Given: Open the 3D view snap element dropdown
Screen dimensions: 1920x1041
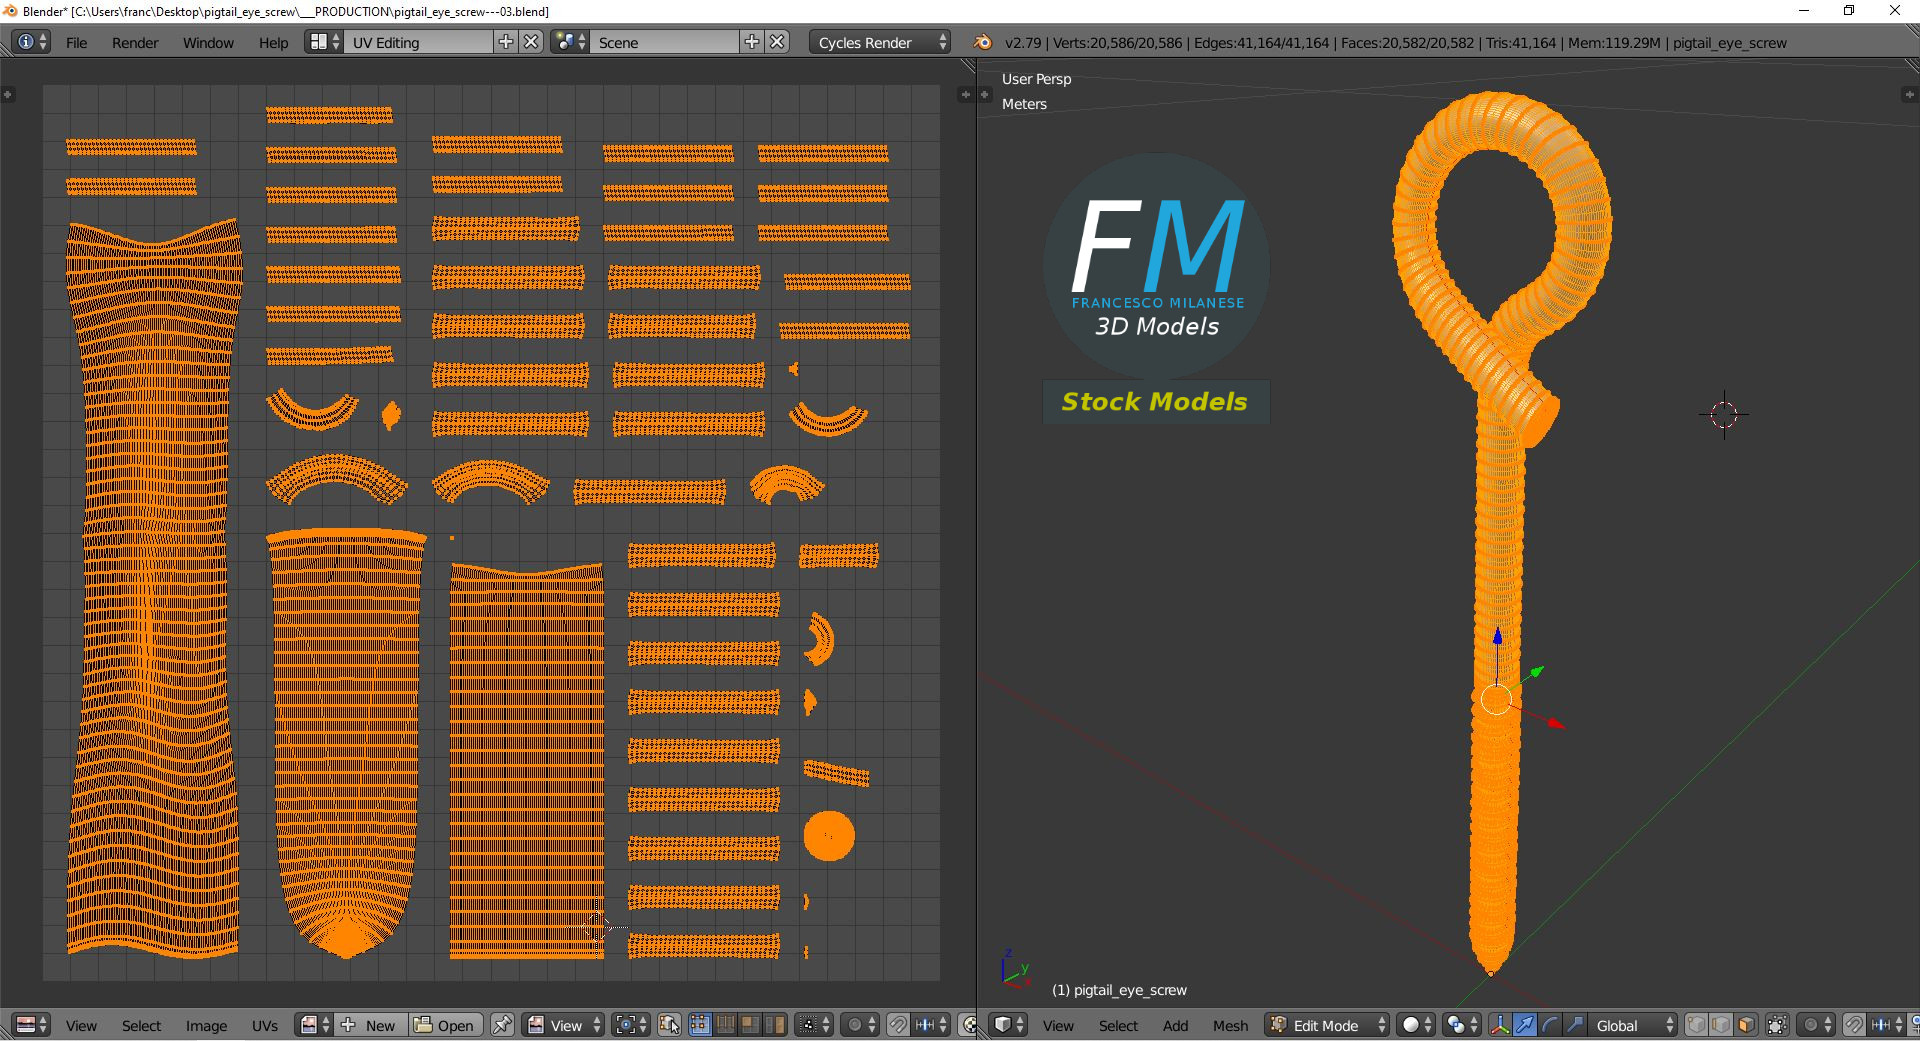Looking at the screenshot, I should coord(1886,1025).
